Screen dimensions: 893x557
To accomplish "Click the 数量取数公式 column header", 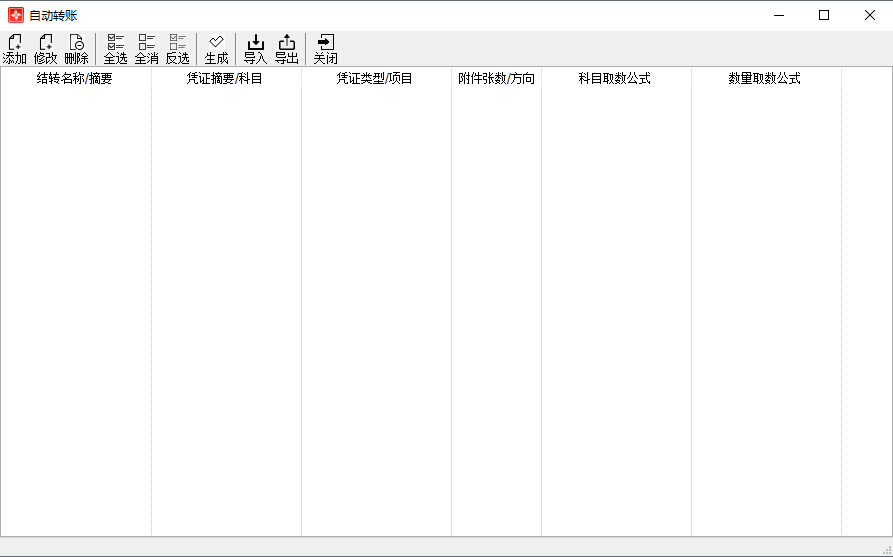I will coord(765,78).
